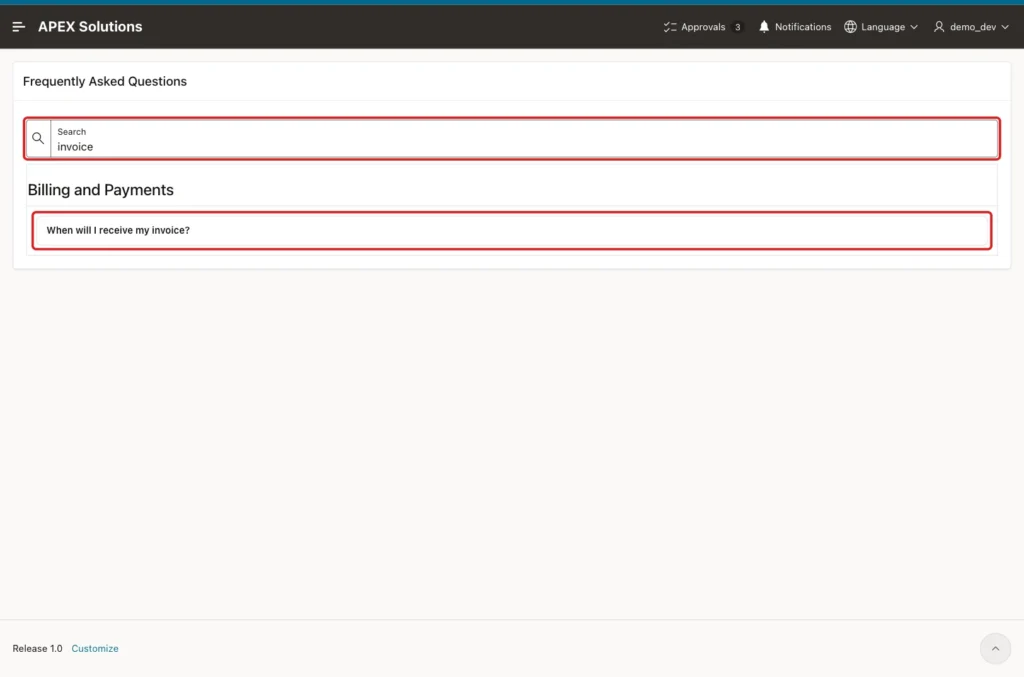Image resolution: width=1024 pixels, height=677 pixels.
Task: Click the Language globe icon
Action: pos(850,27)
